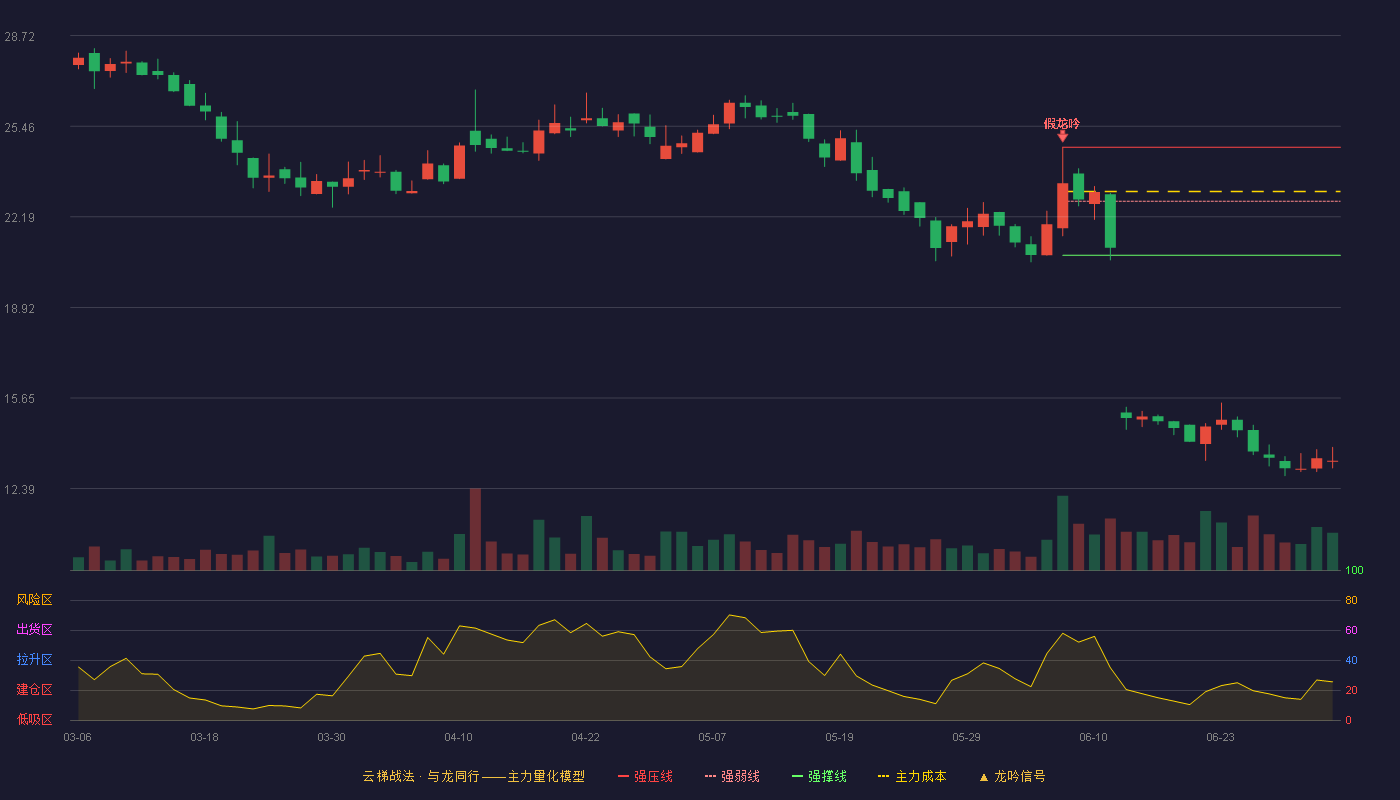Click the yellow triangle 龙吟信号 icon
Image resolution: width=1400 pixels, height=800 pixels.
[984, 777]
